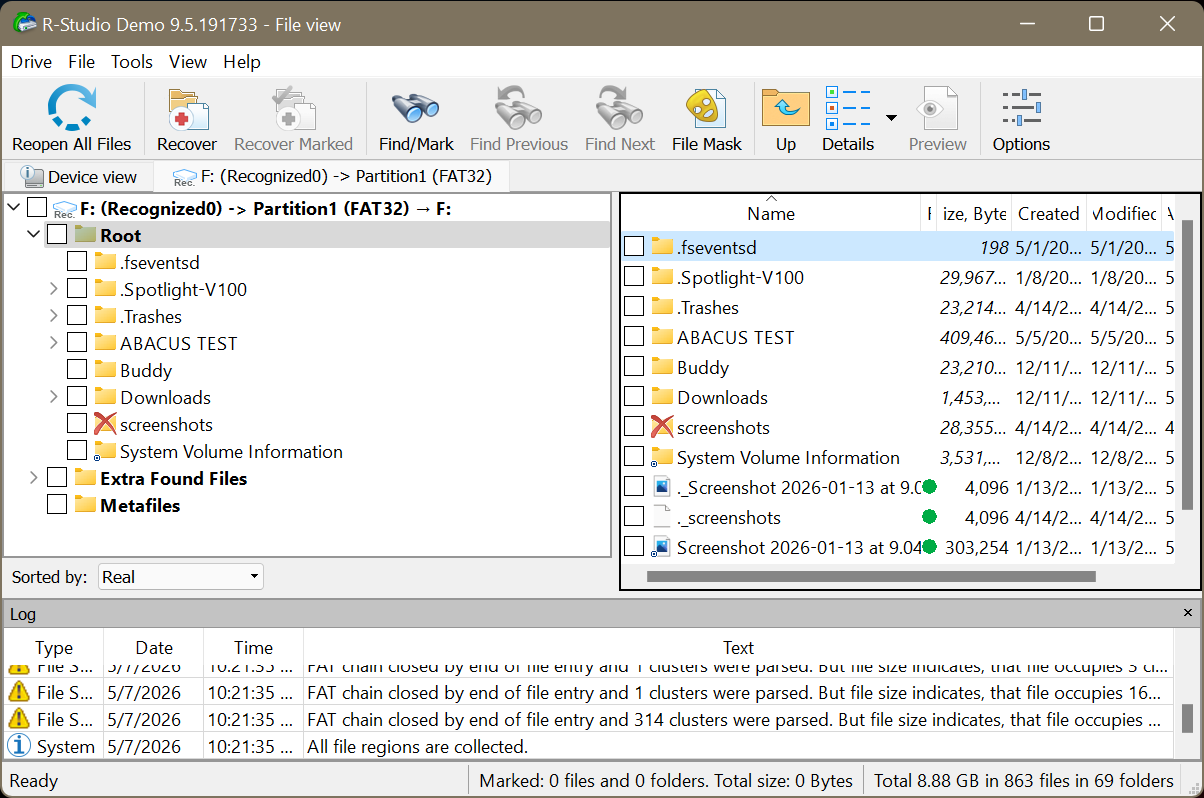The image size is (1204, 798).
Task: Select the System Volume Information tree item
Action: point(231,451)
